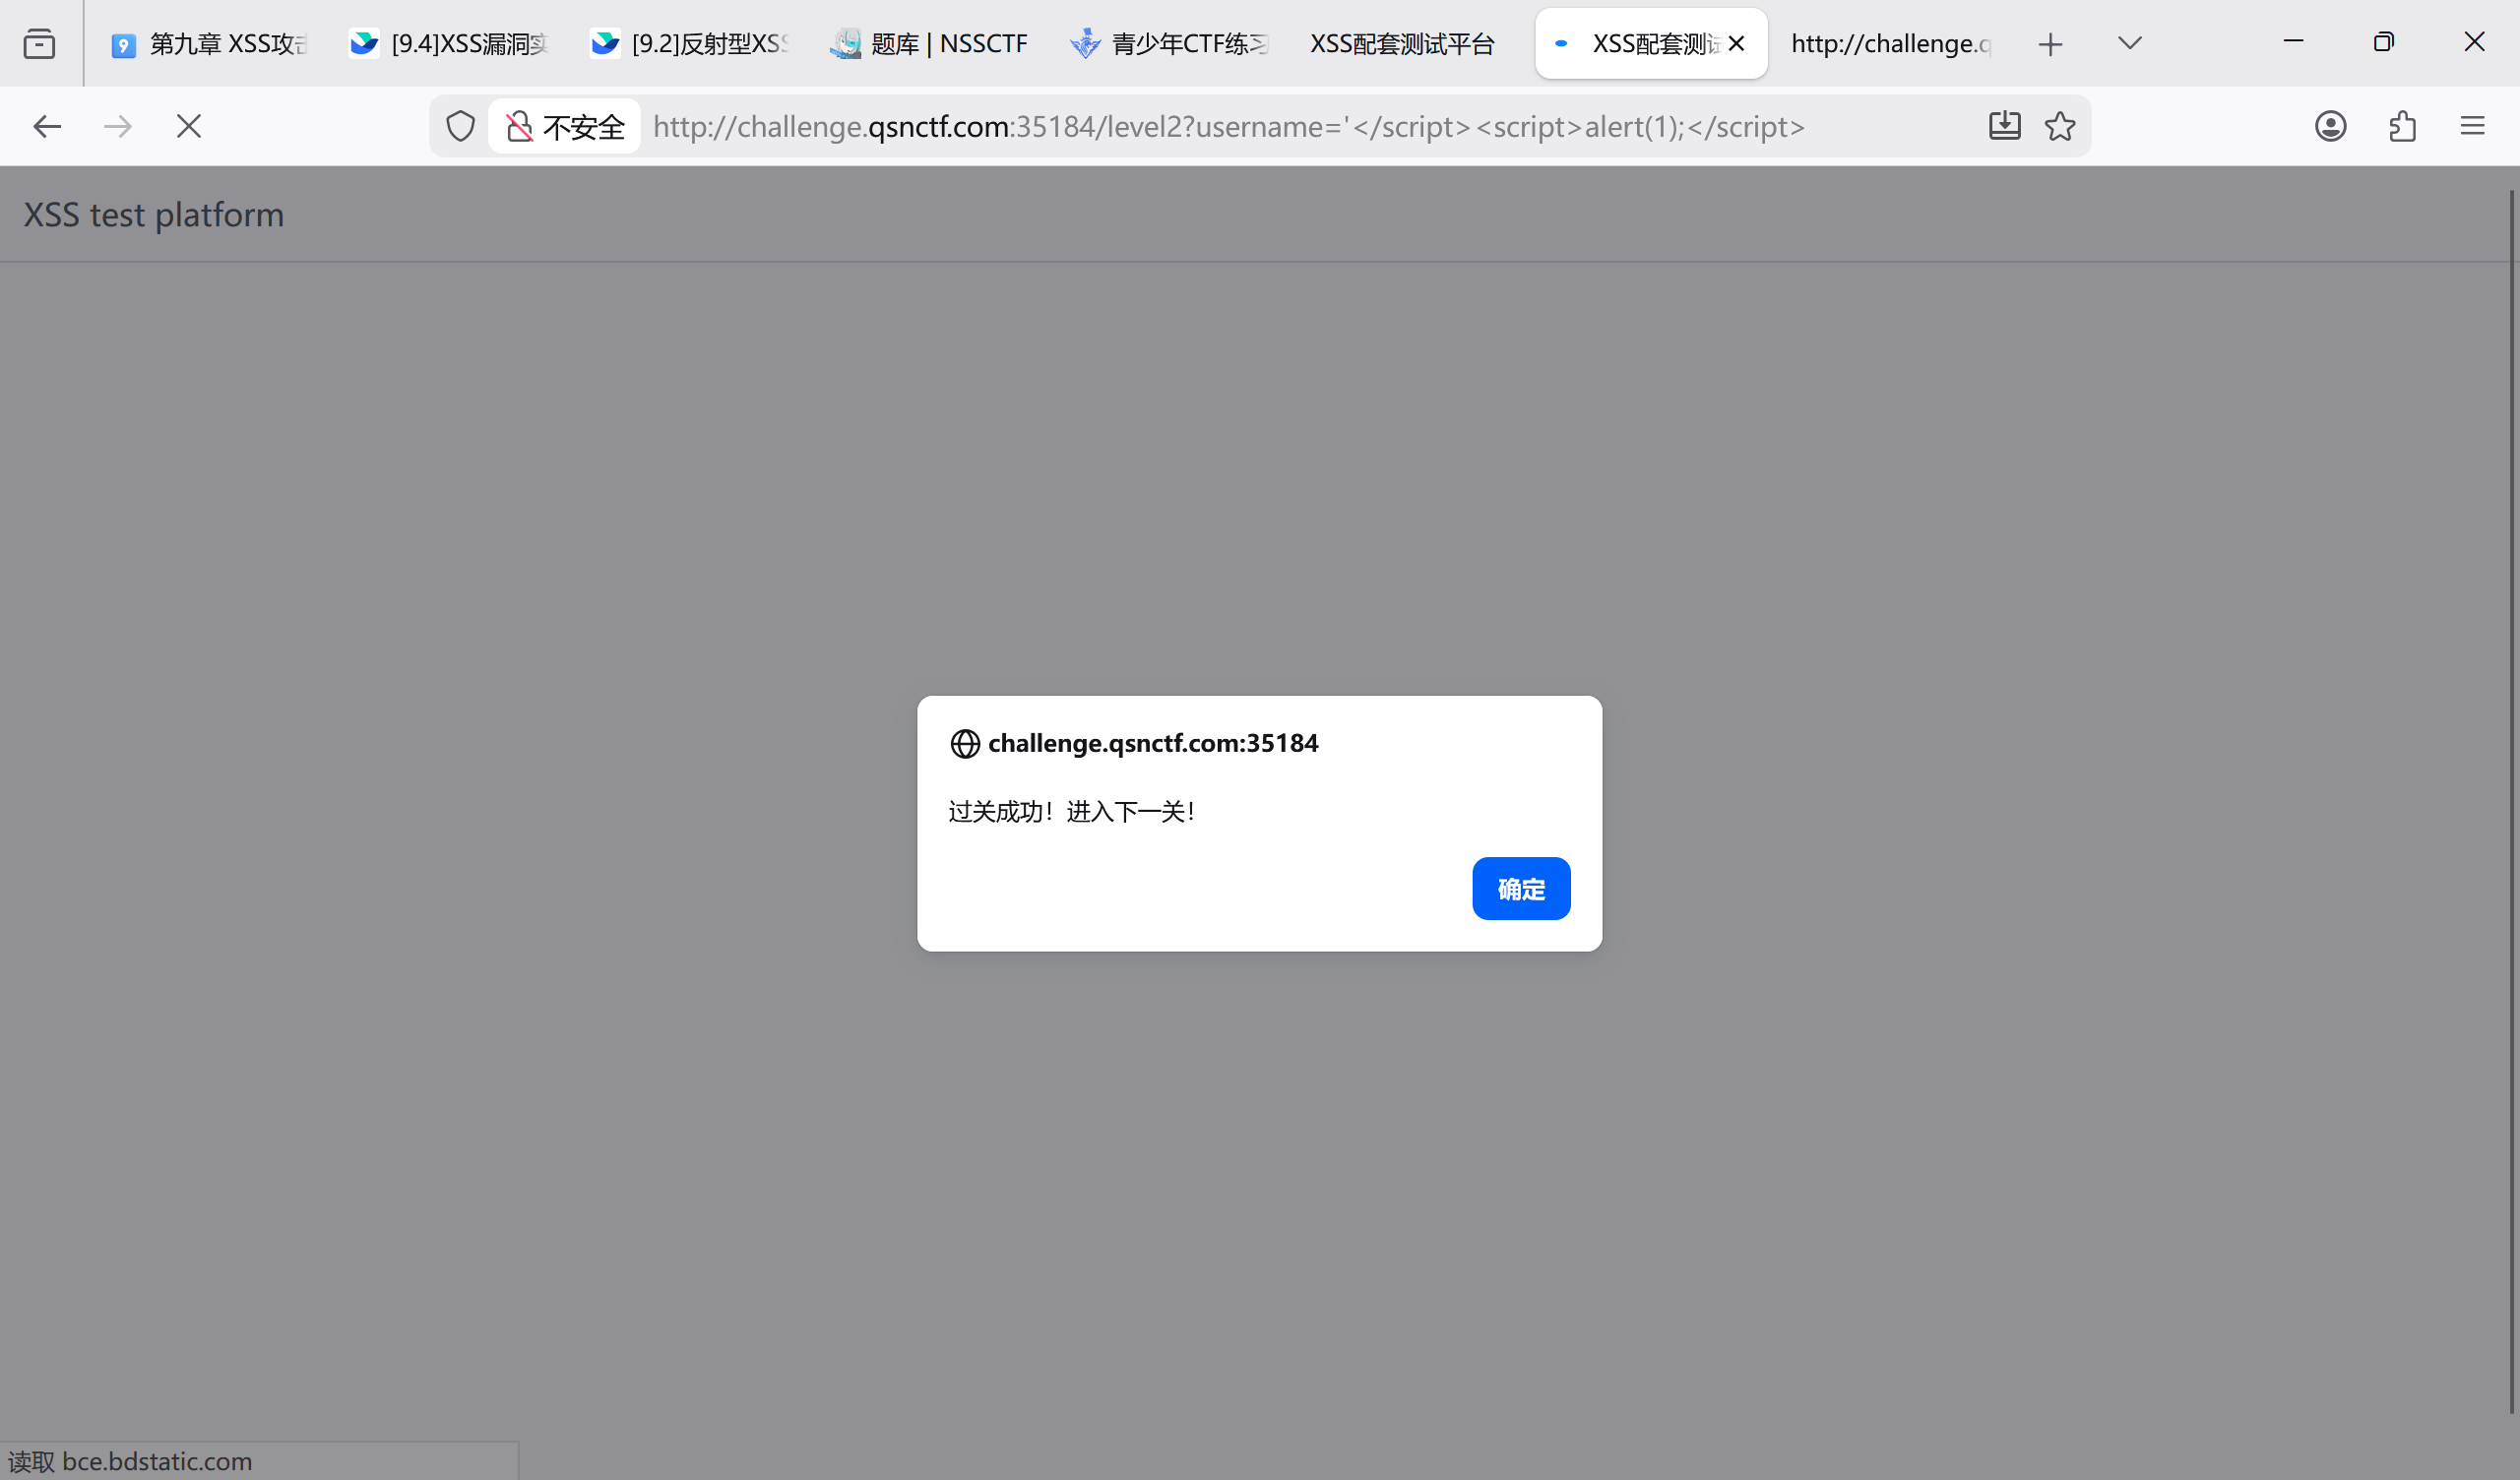The width and height of the screenshot is (2520, 1480).
Task: Switch to [9.4]XSS漏洞 tab
Action: tap(450, 44)
